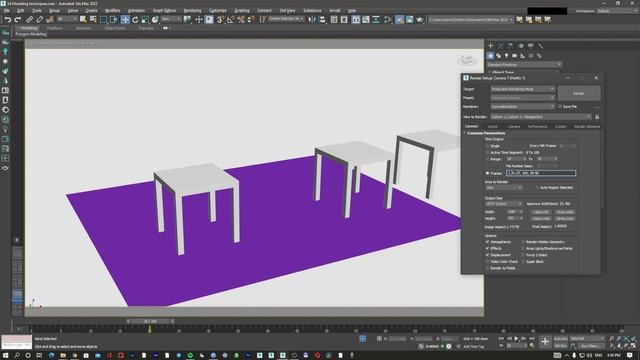The image size is (640, 360).
Task: Click the Render button in Render Setup
Action: 579,93
